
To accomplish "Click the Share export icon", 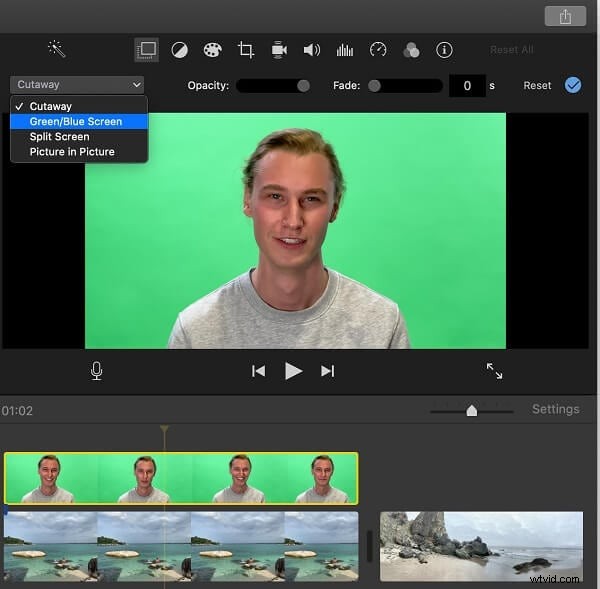I will click(565, 16).
